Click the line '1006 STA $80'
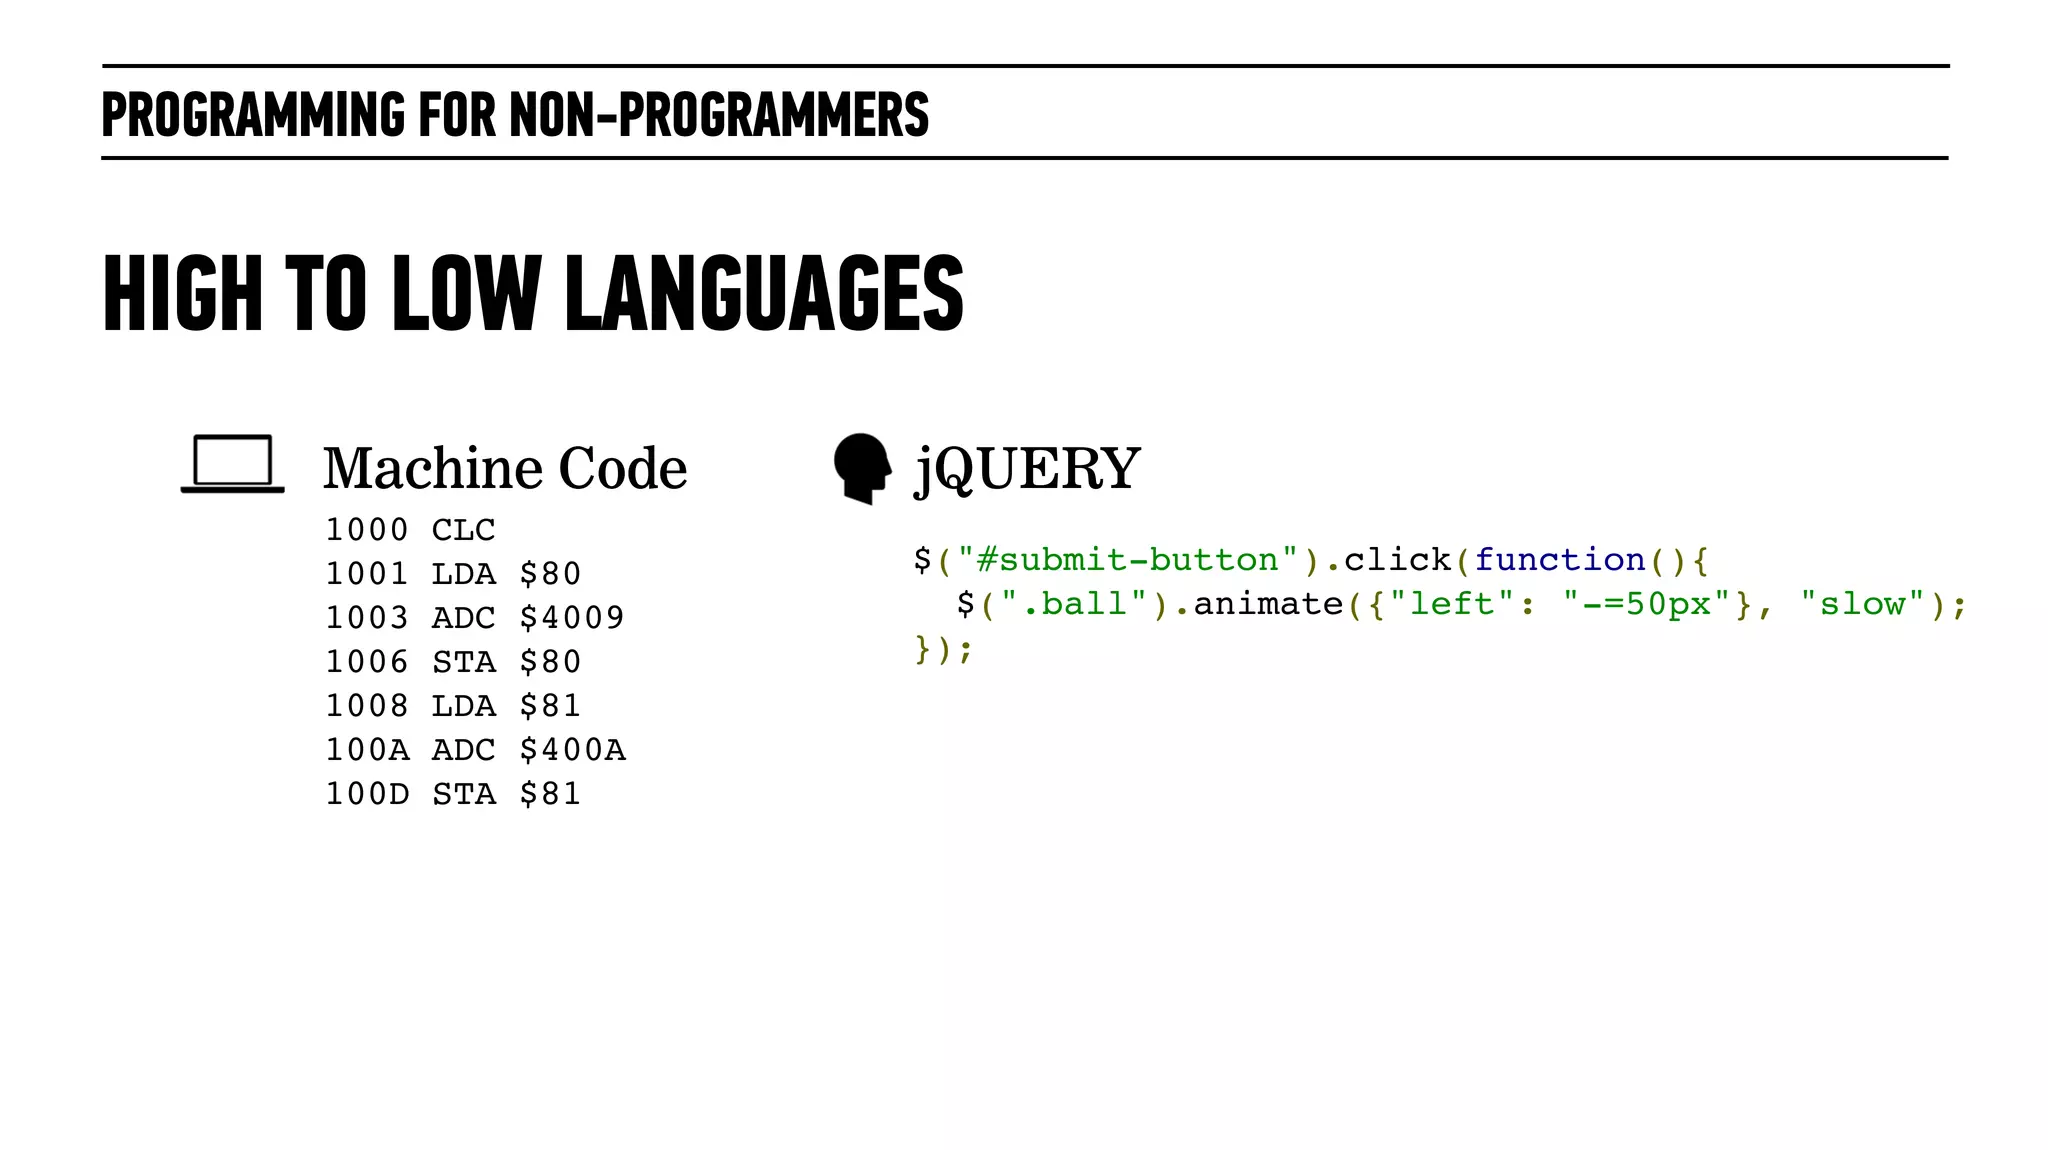The width and height of the screenshot is (2048, 1150). (x=453, y=662)
